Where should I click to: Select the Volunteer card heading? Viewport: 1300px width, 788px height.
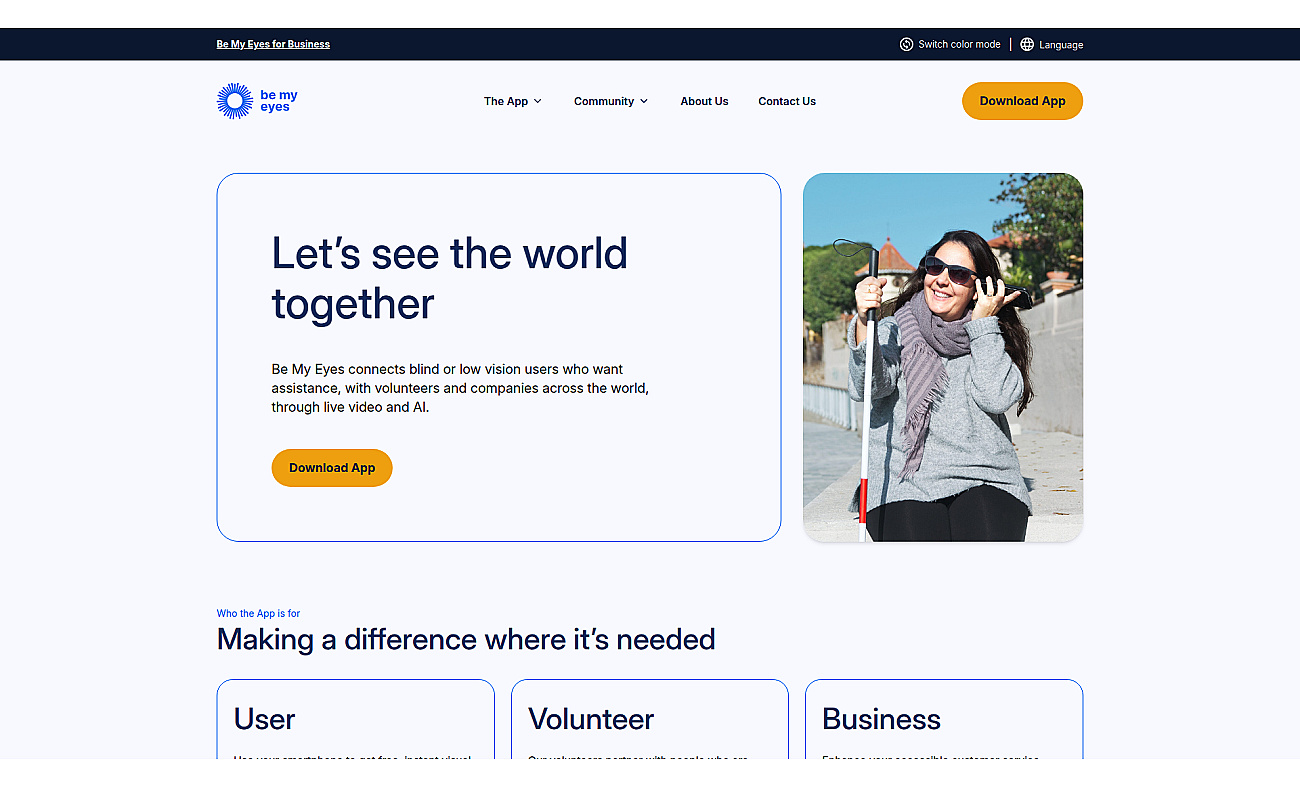tap(591, 719)
